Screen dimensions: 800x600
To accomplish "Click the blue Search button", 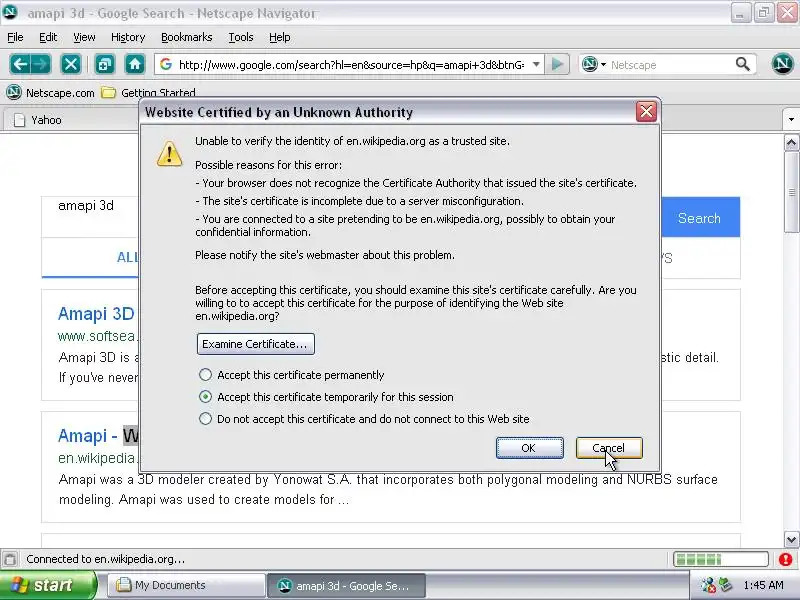I will [x=700, y=217].
